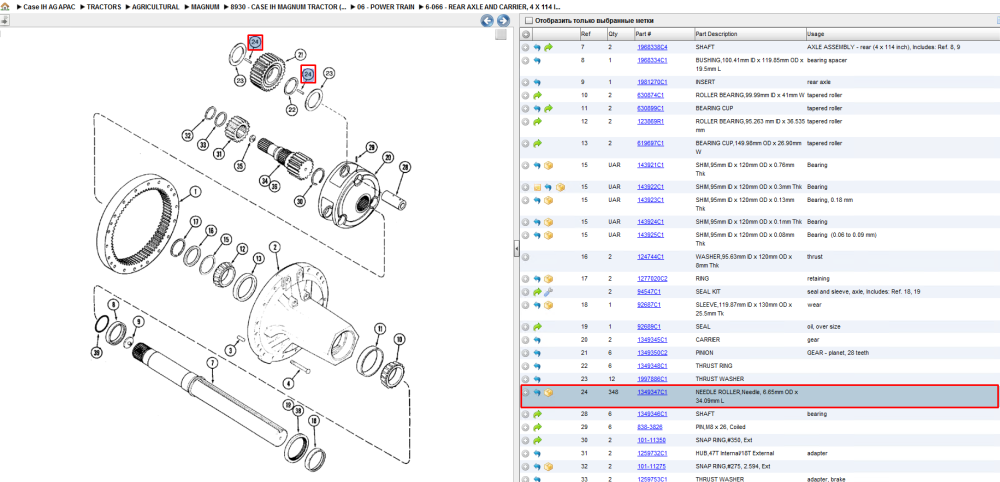1000x482 pixels.
Task: Open part number link 1968338C4
Action: tap(652, 47)
